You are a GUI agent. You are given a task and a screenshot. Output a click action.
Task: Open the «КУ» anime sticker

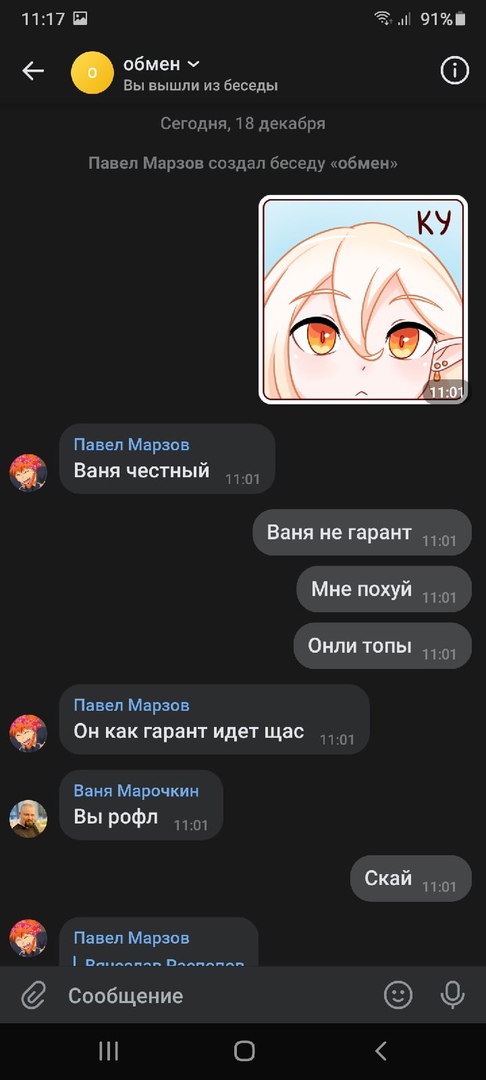click(x=363, y=299)
